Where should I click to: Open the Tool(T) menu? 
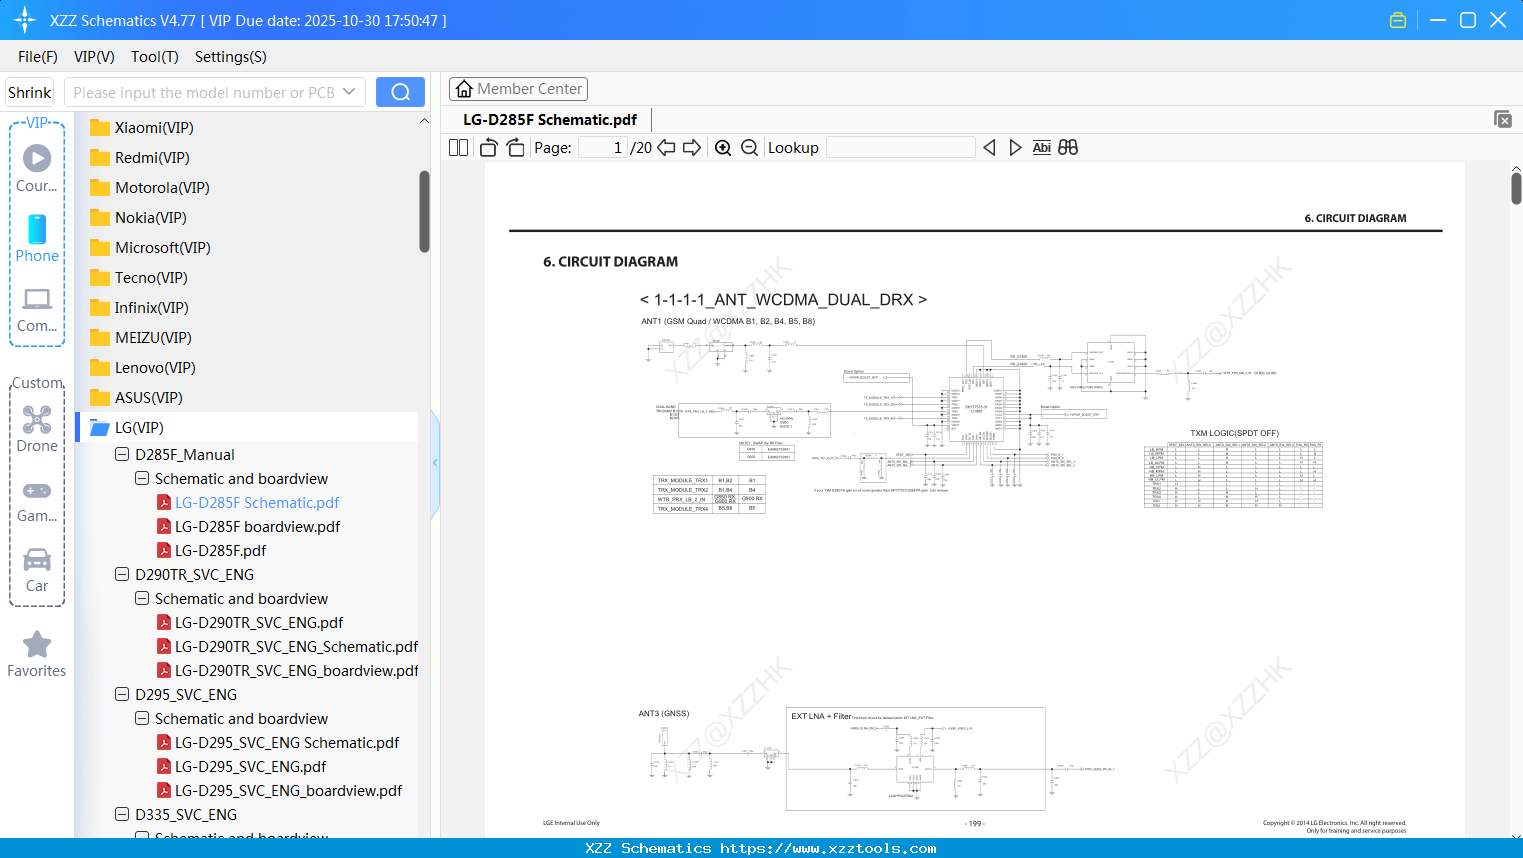click(154, 57)
